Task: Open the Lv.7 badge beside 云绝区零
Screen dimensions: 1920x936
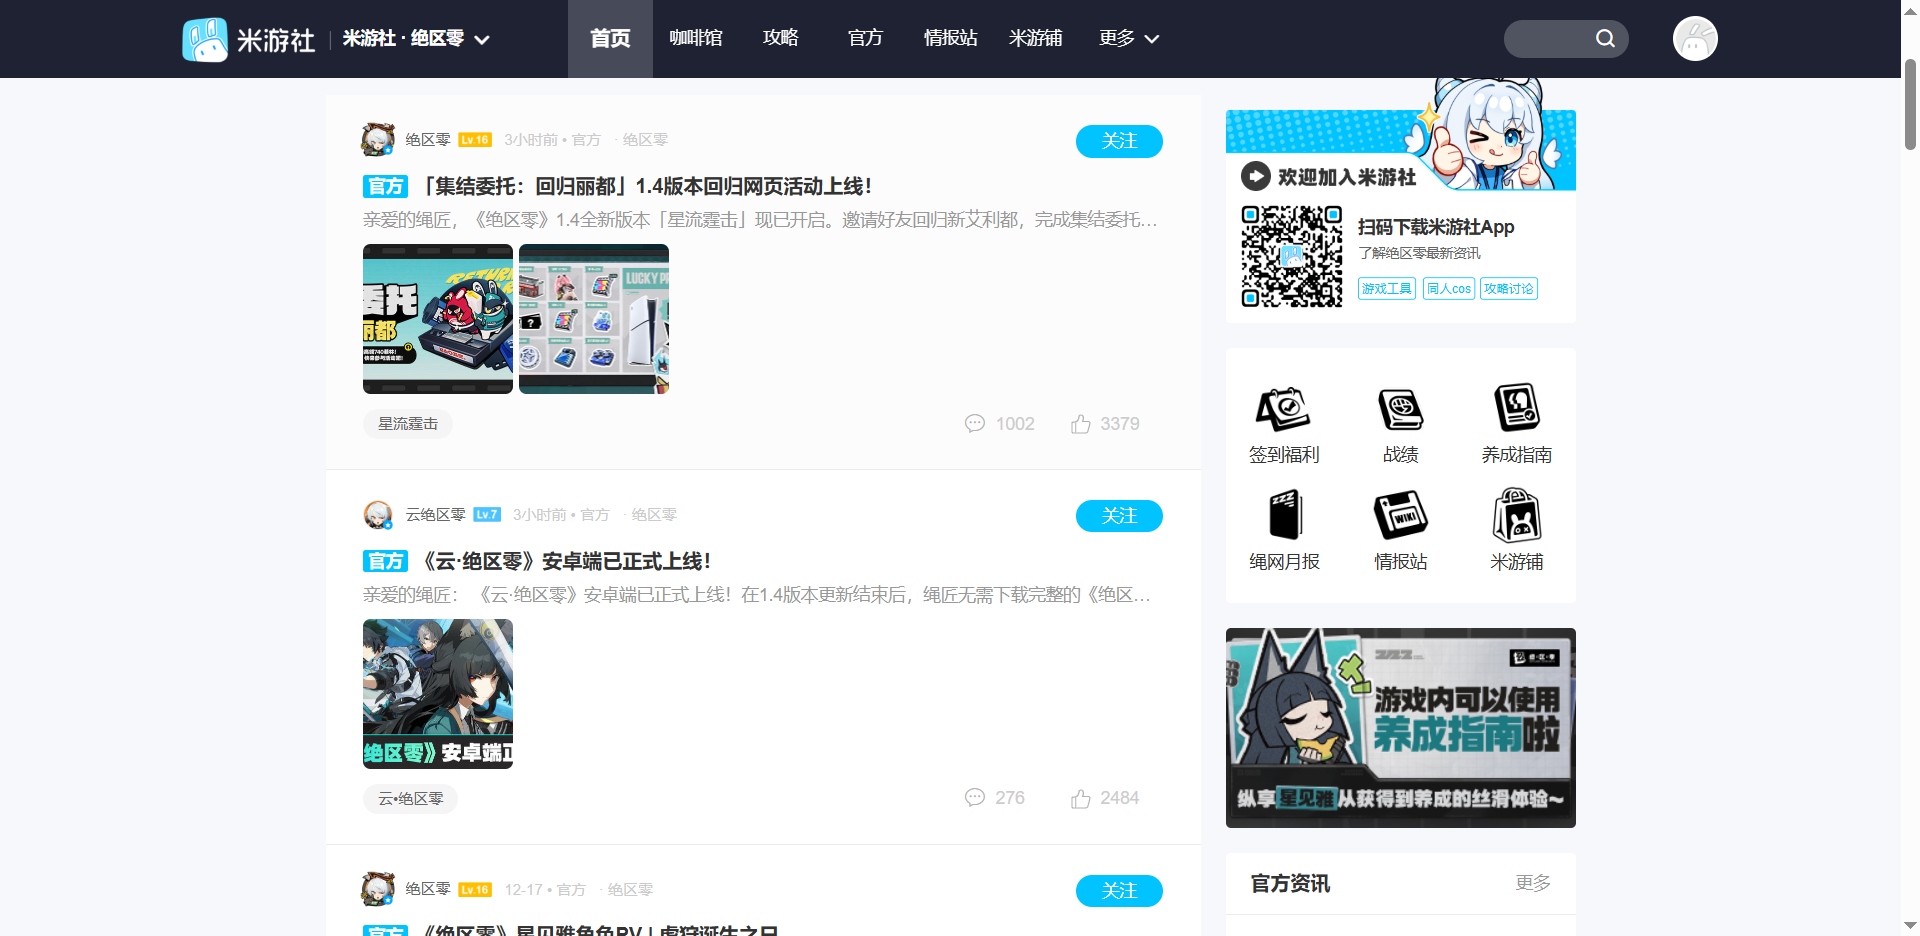Action: [x=487, y=515]
